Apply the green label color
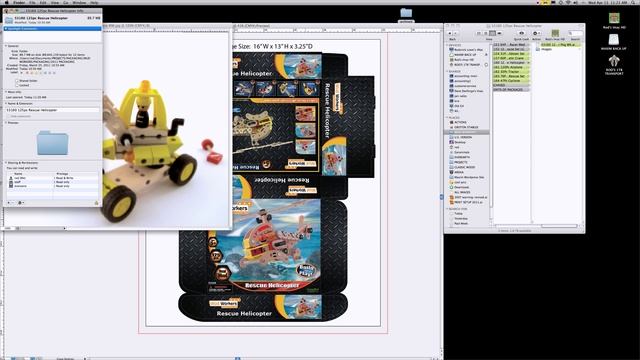 click(x=41, y=73)
